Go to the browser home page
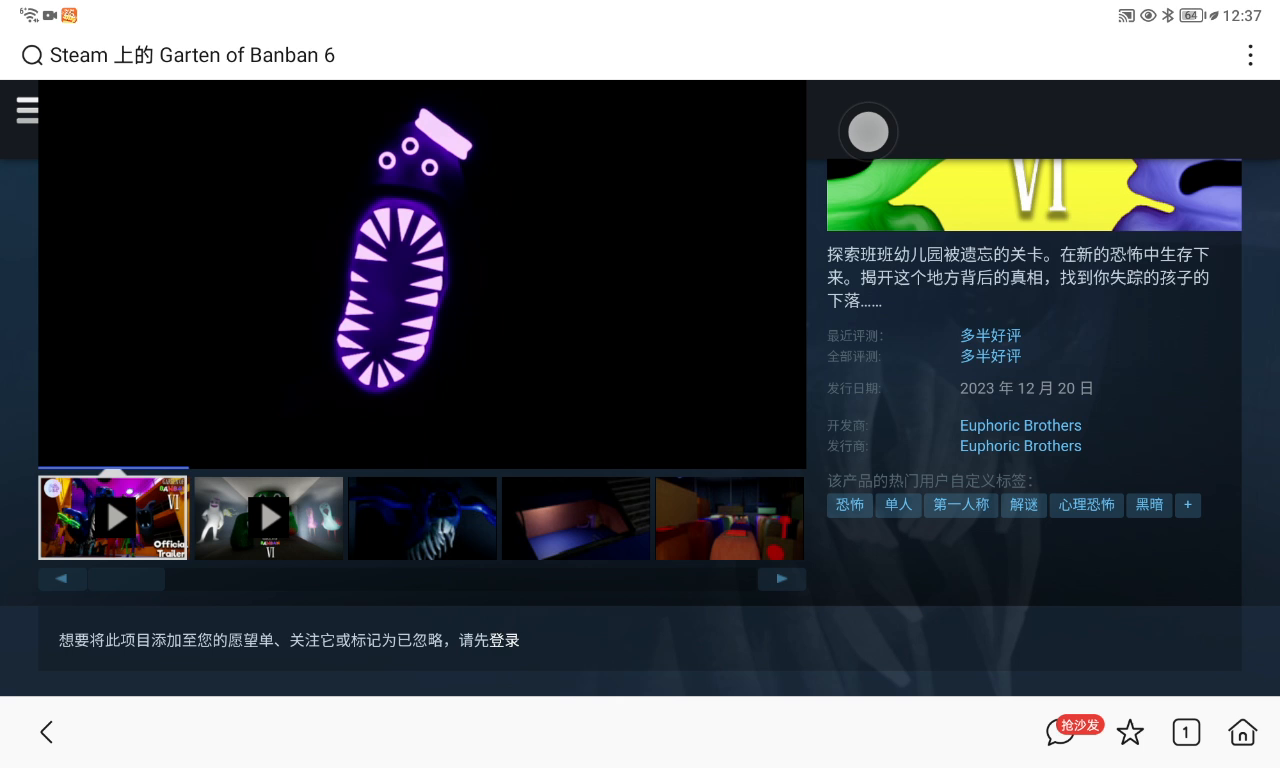The image size is (1280, 768). coord(1242,733)
